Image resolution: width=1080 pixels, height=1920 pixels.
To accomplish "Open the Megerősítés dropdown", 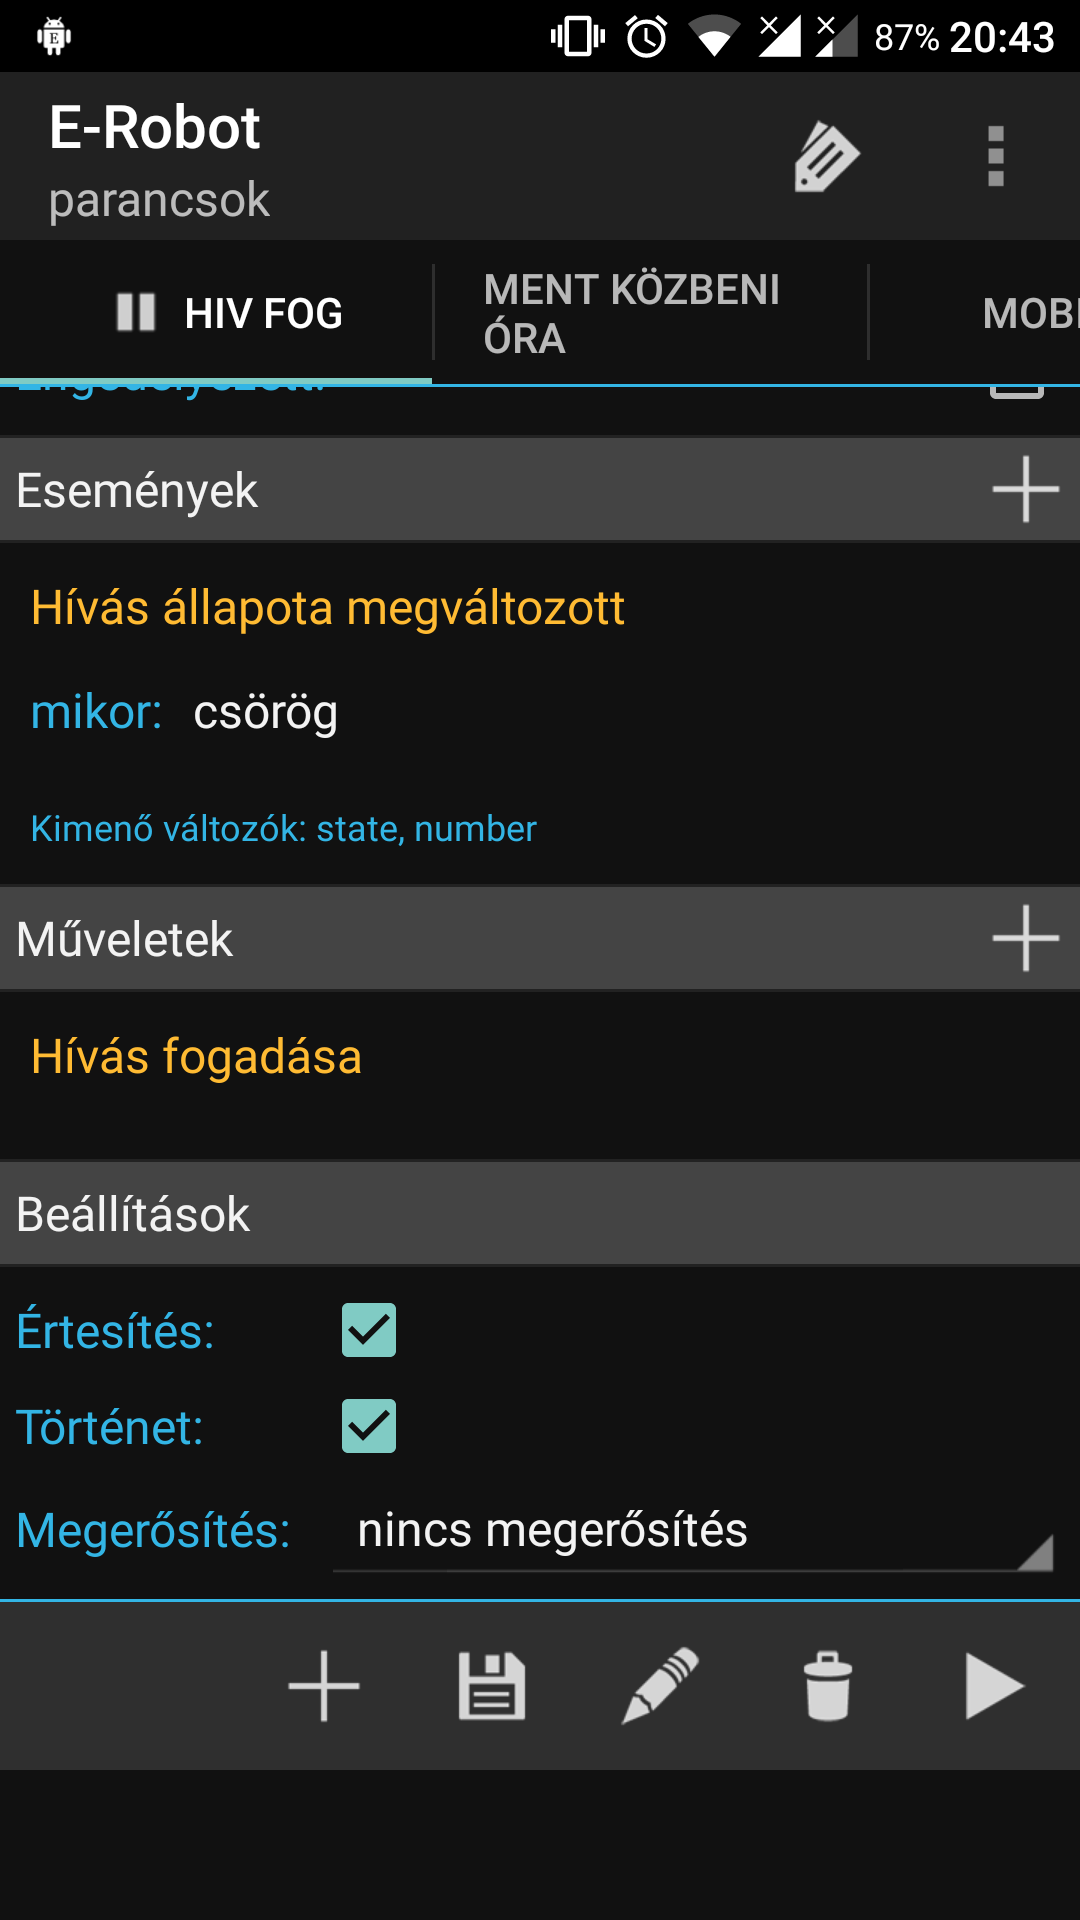I will pyautogui.click(x=692, y=1532).
